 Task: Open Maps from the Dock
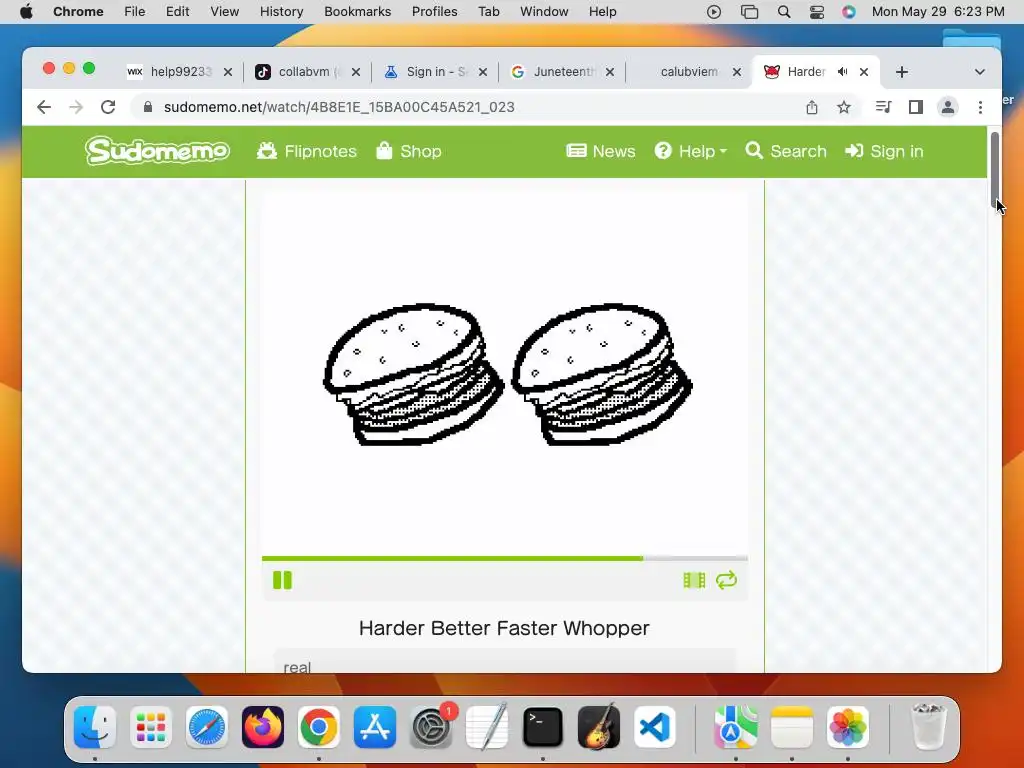735,727
